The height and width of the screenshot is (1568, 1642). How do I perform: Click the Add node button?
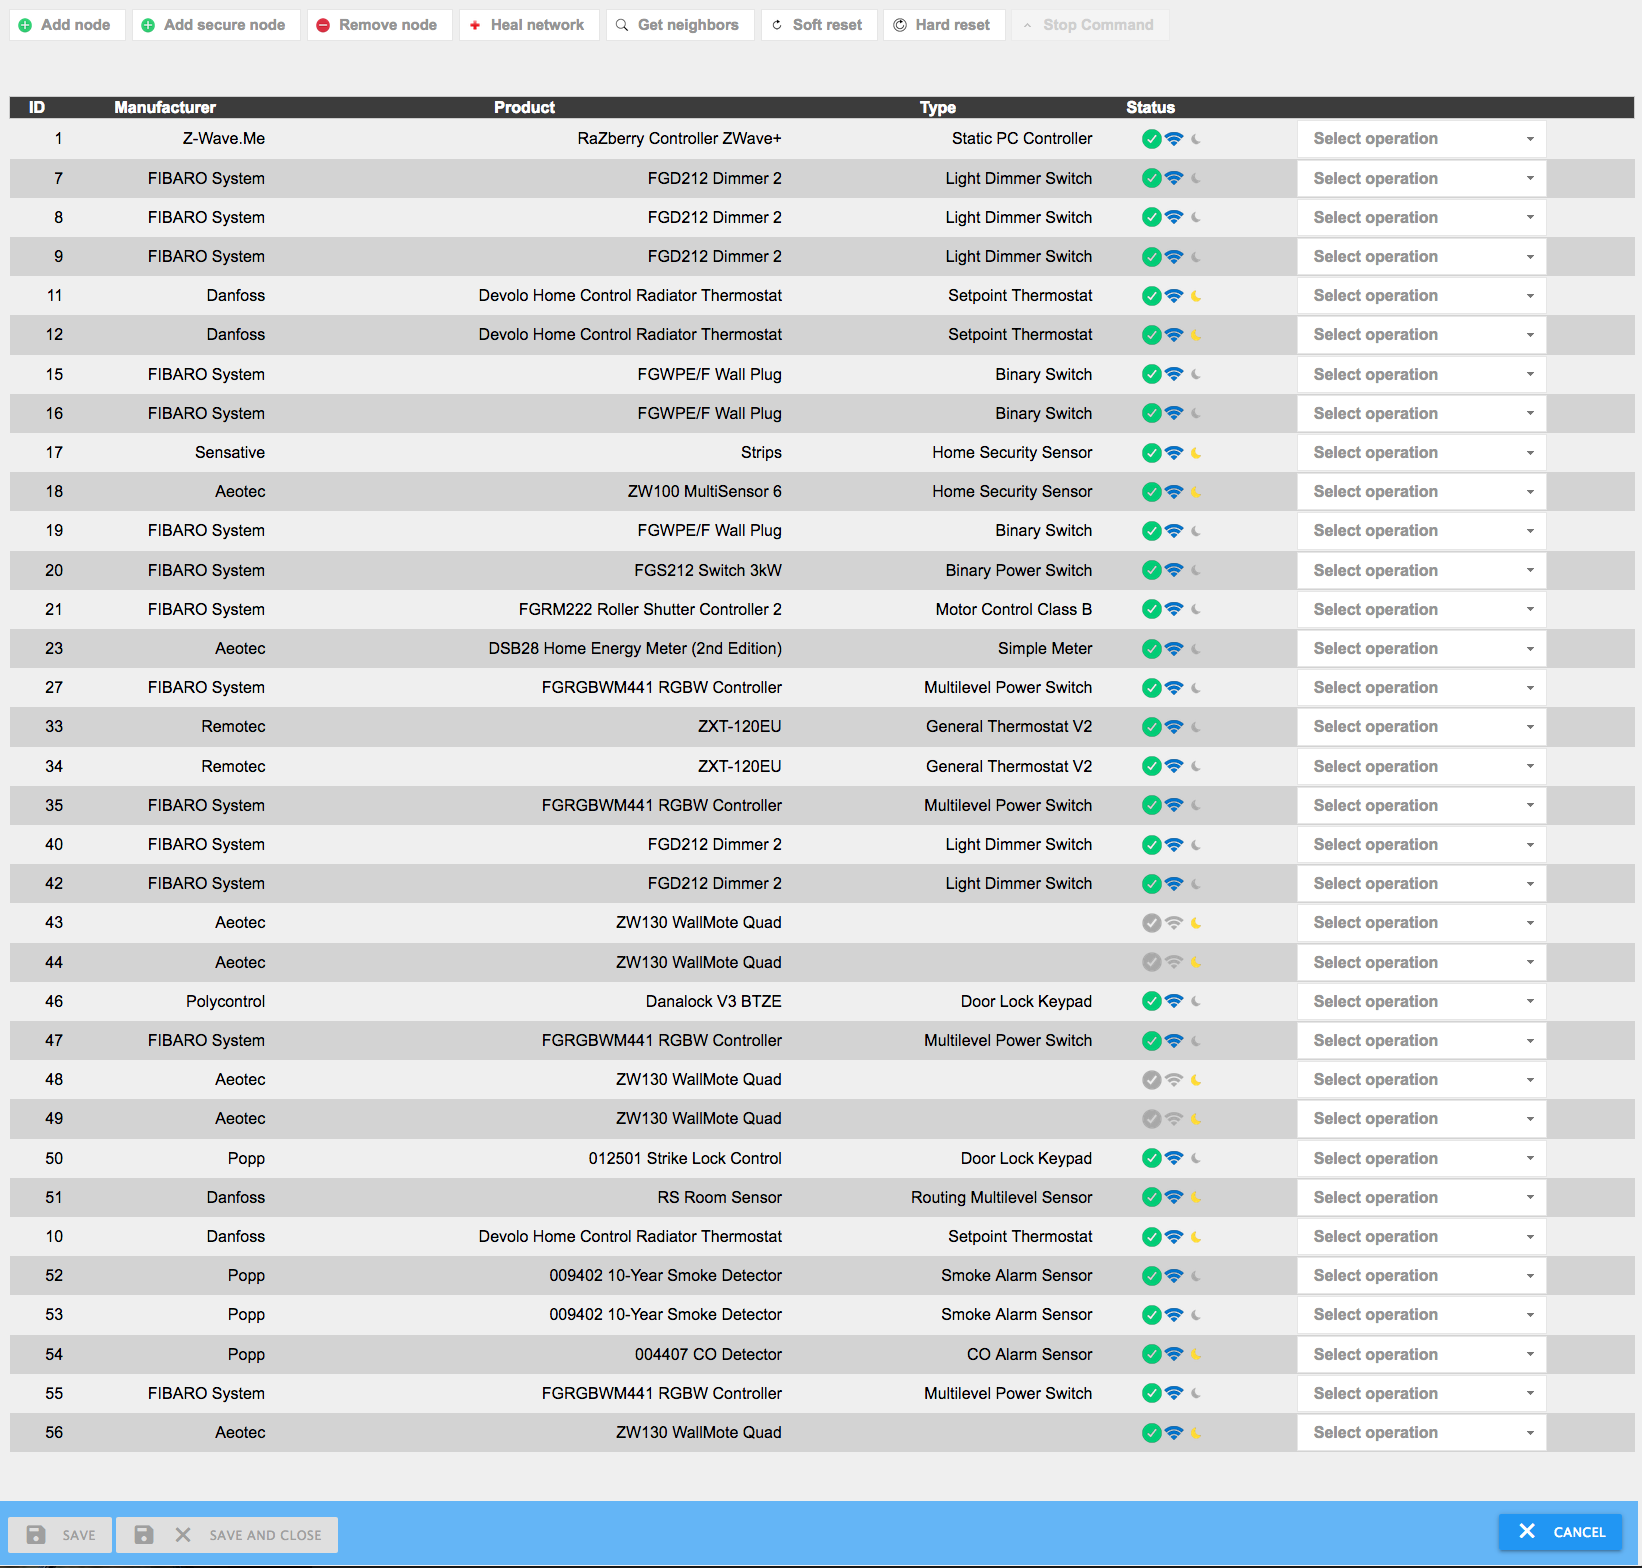pyautogui.click(x=66, y=25)
